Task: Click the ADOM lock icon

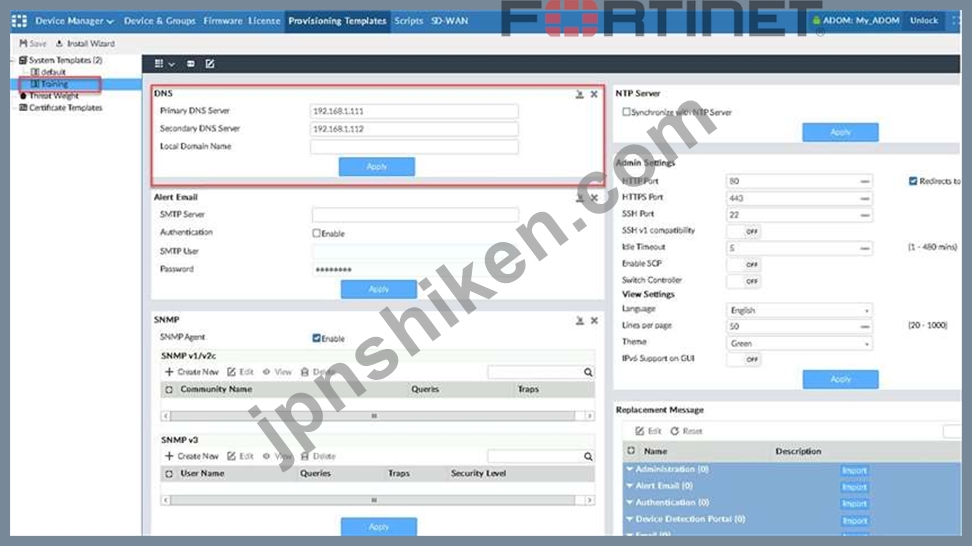Action: click(816, 20)
